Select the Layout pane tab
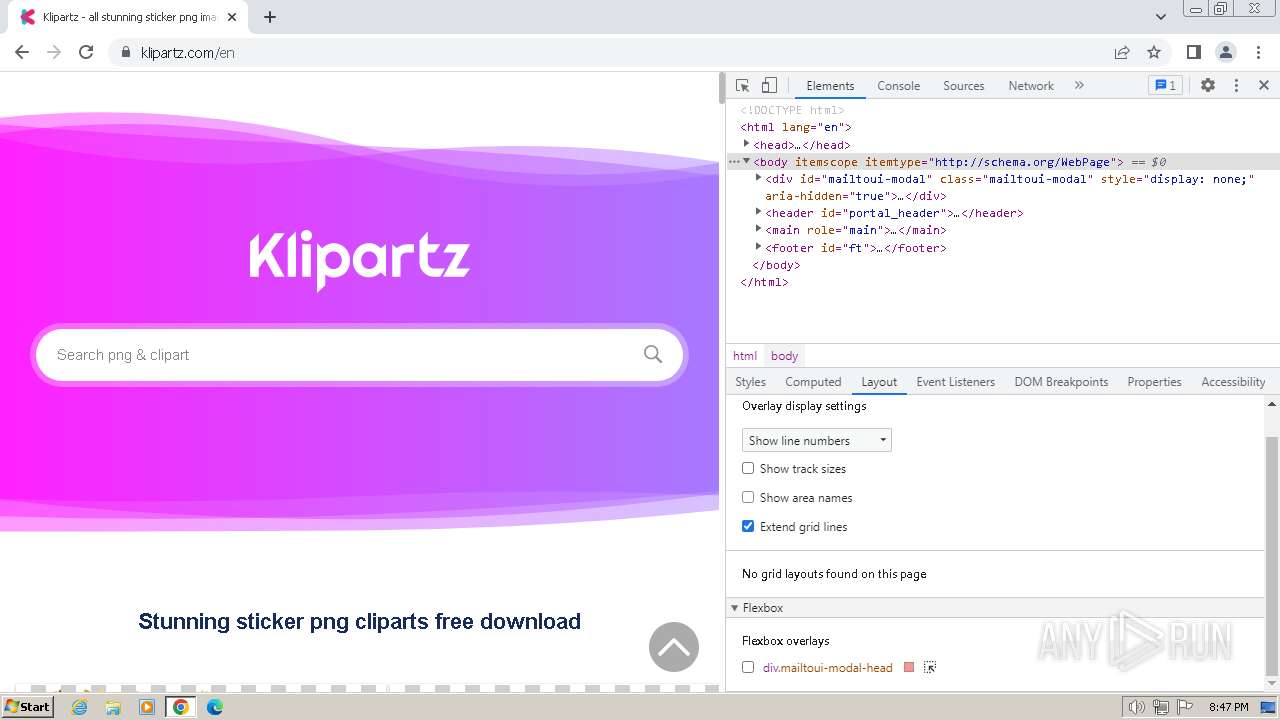This screenshot has height=720, width=1280. coord(879,382)
